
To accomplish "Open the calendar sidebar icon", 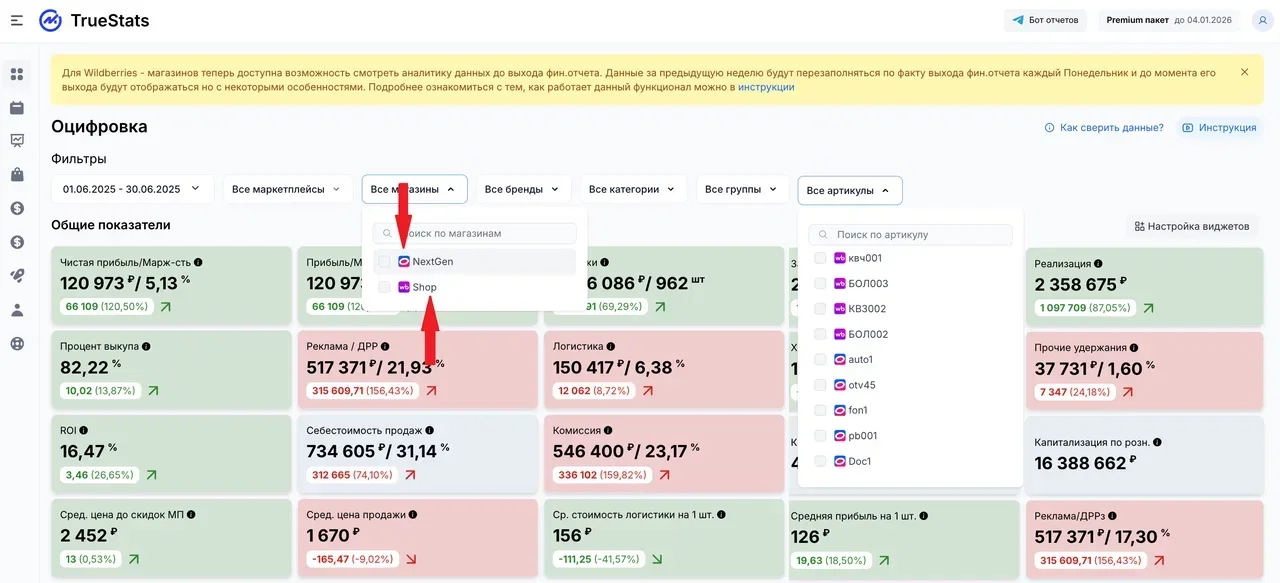I will [x=17, y=107].
